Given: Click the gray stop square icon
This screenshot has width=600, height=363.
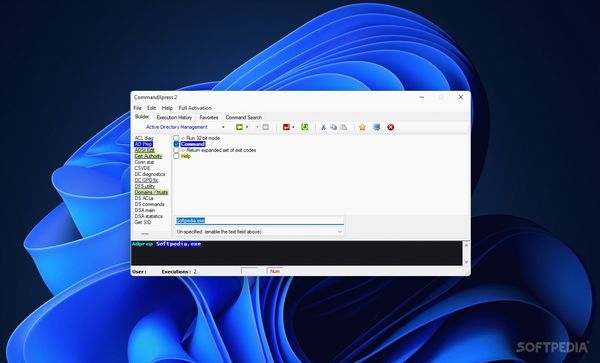Looking at the screenshot, I should click(266, 127).
